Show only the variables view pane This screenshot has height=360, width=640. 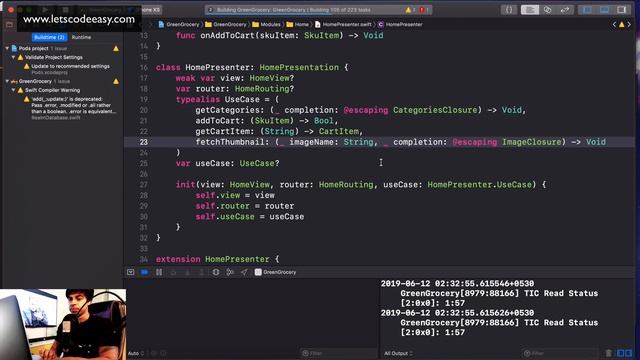click(620, 353)
